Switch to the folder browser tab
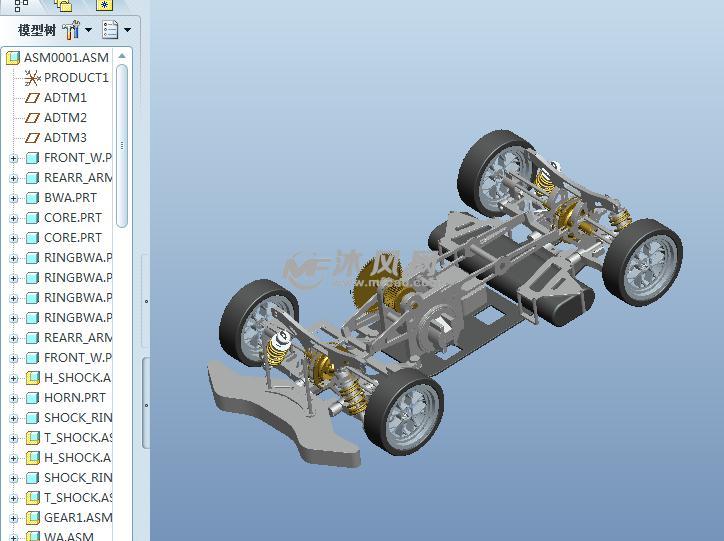 pyautogui.click(x=63, y=6)
